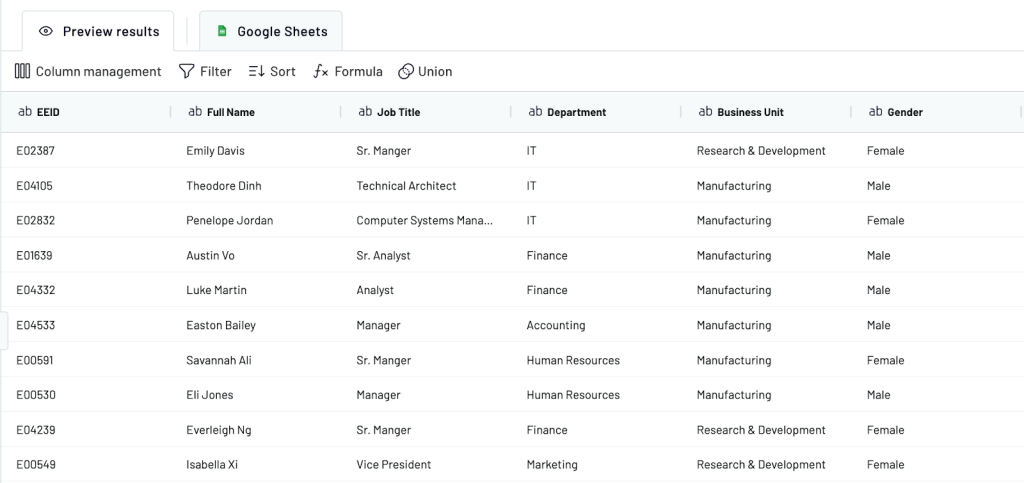This screenshot has width=1024, height=483.
Task: Click the Column management columns icon
Action: click(x=22, y=71)
